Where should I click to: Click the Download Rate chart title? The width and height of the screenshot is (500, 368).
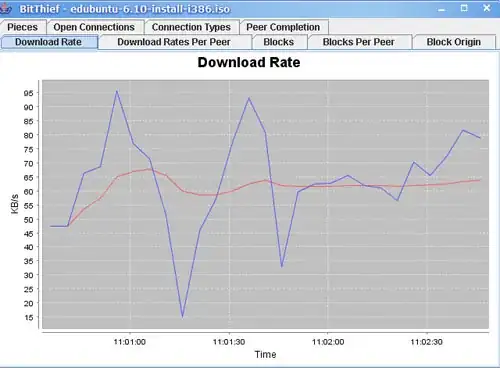tap(249, 62)
